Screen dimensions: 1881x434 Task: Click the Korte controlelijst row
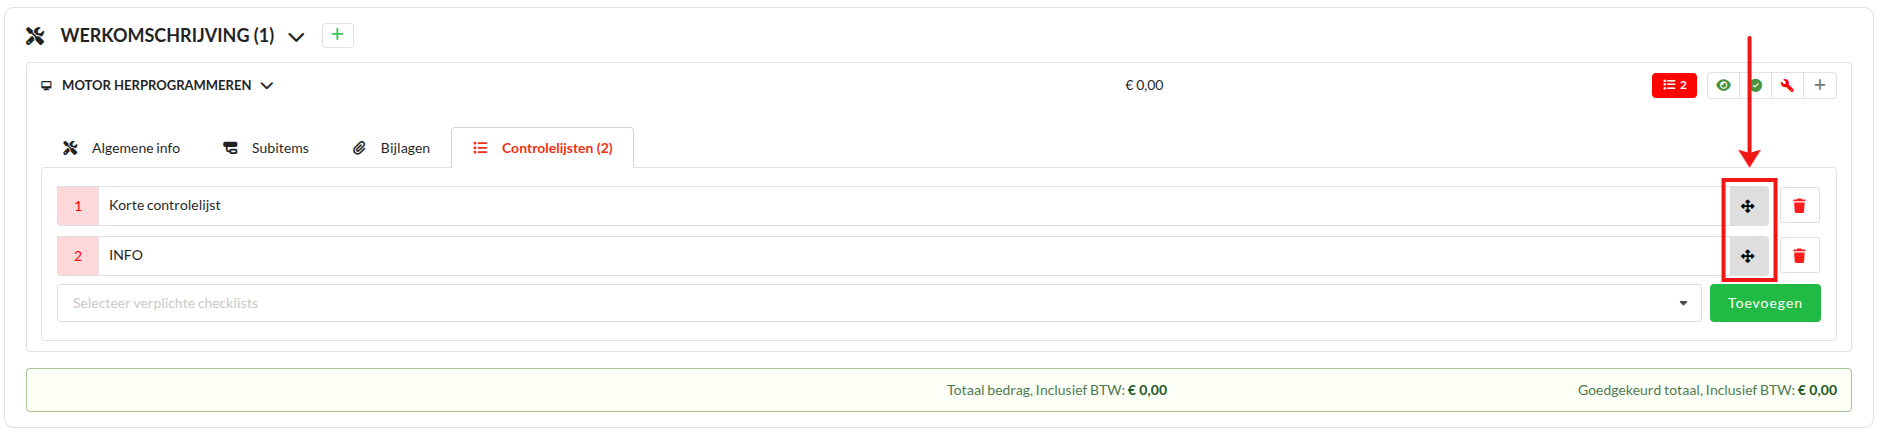(165, 206)
